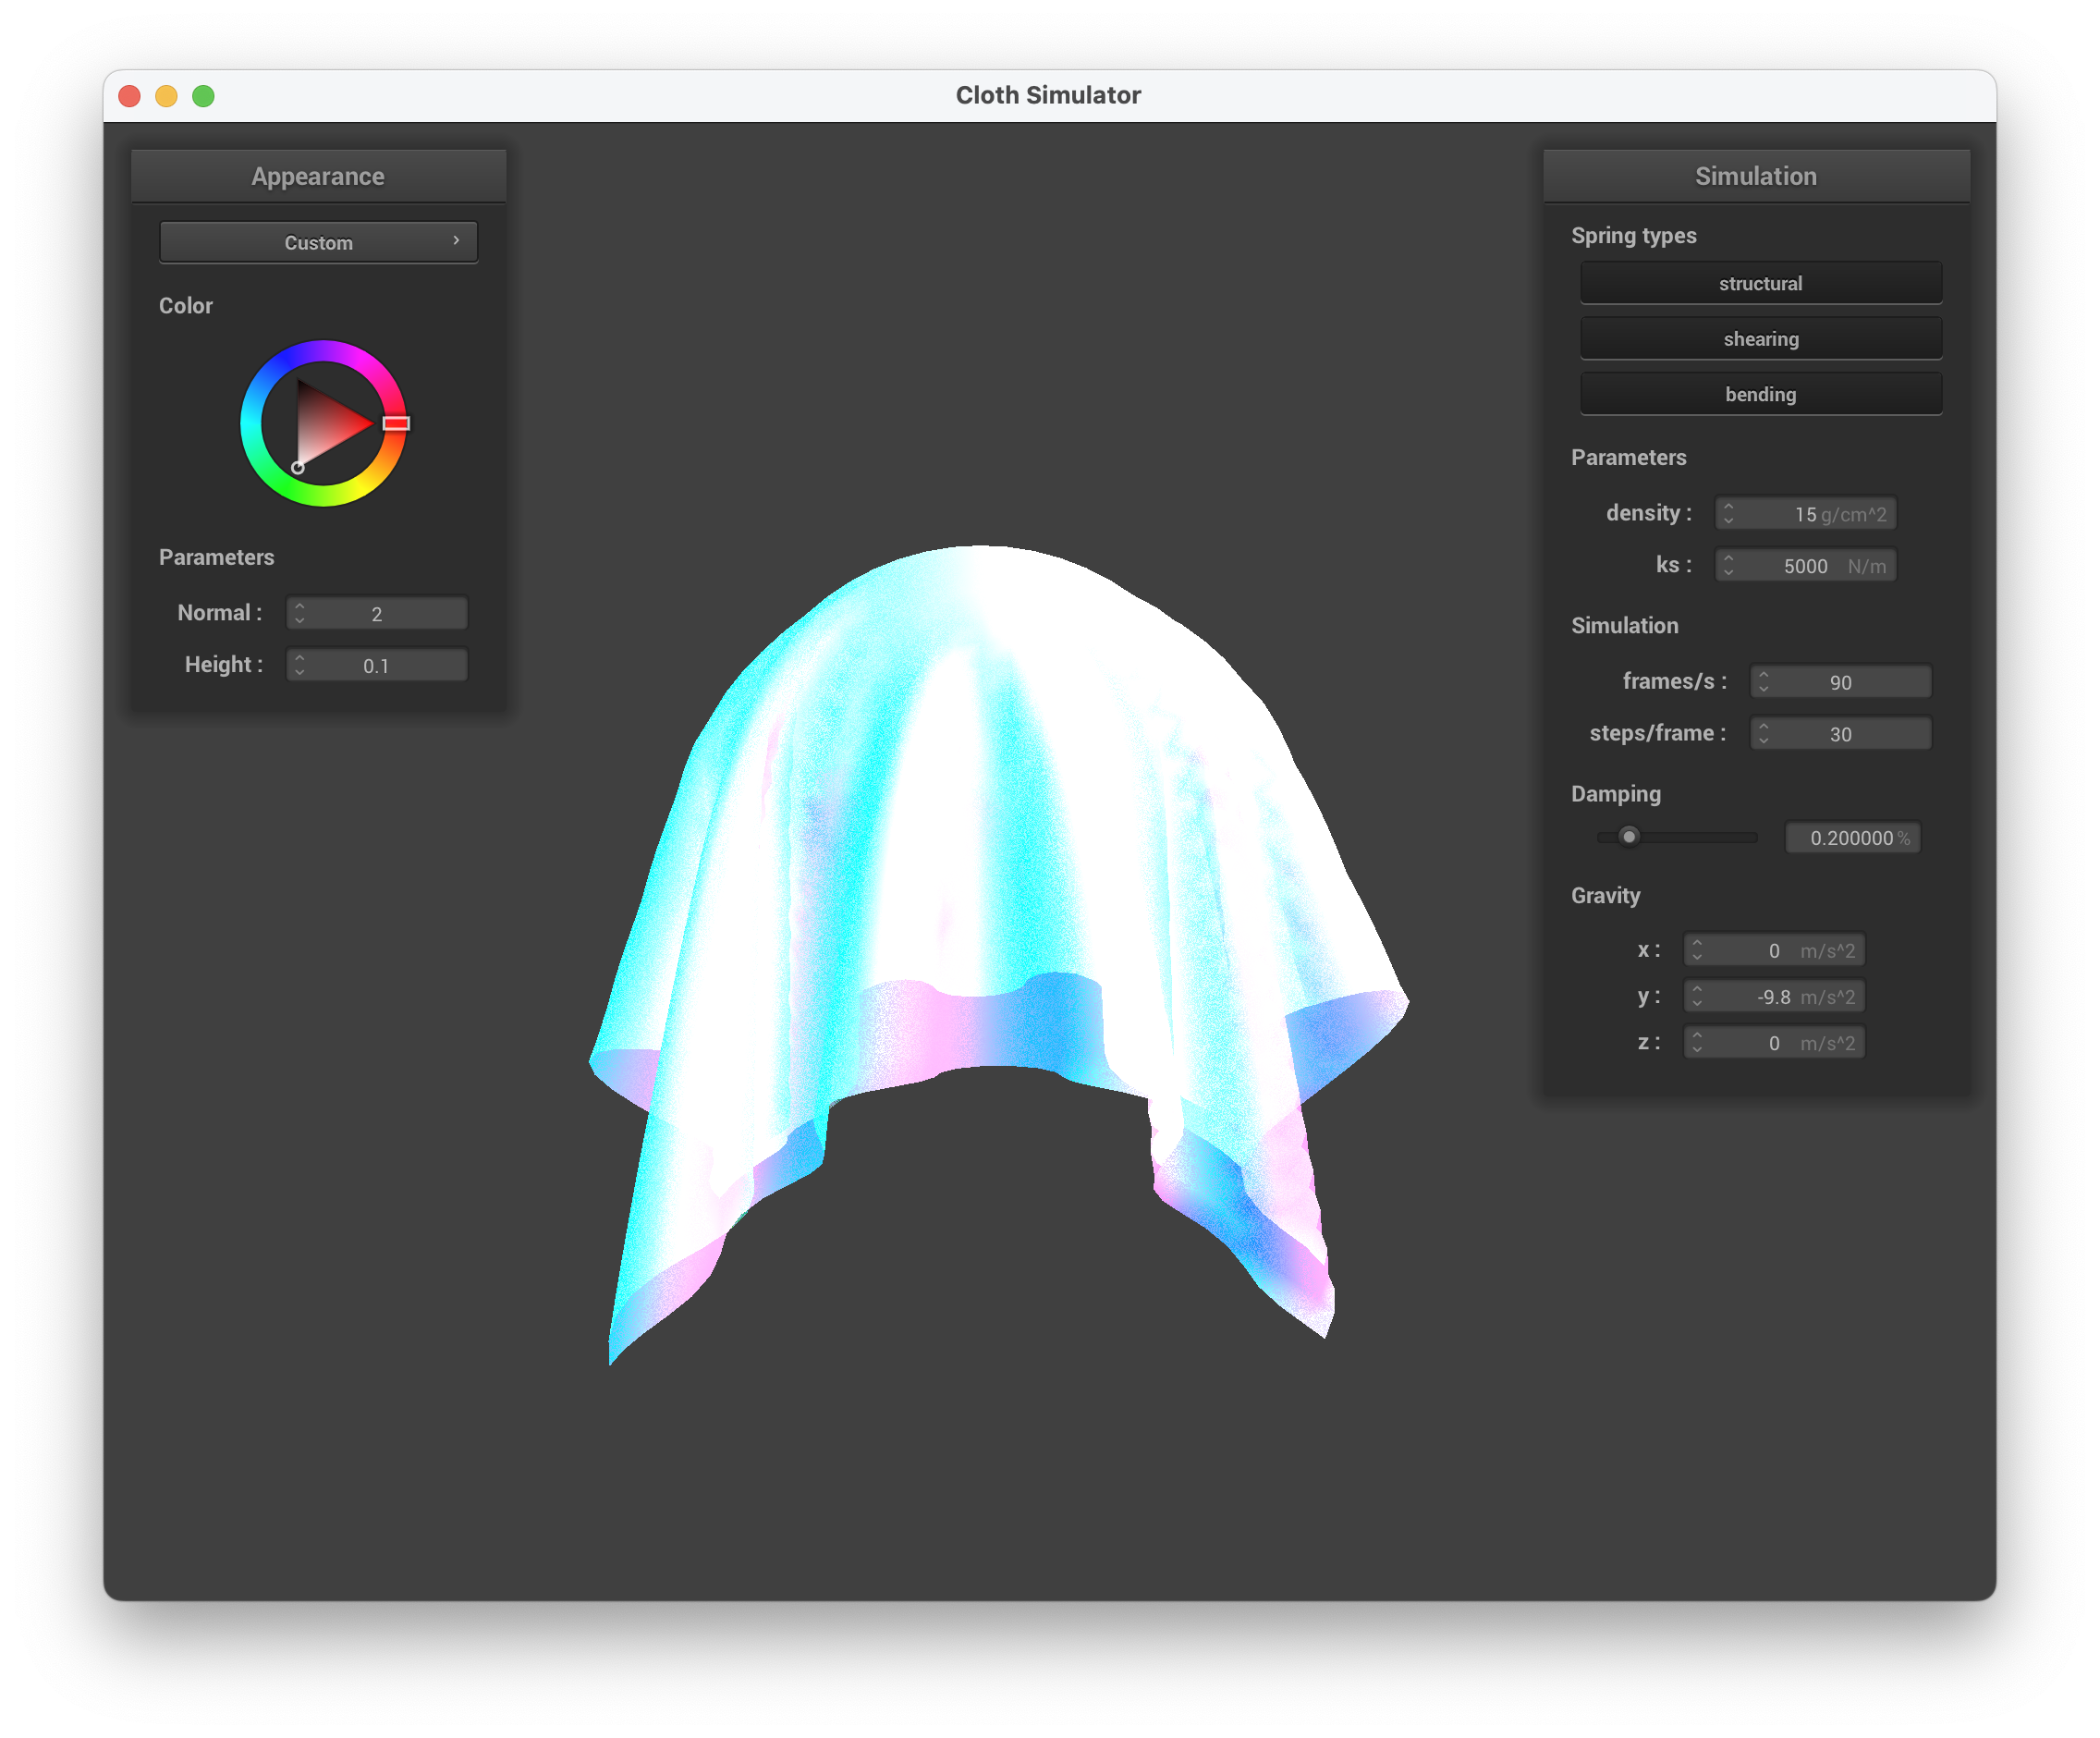Screen dimensions: 2100x1738
Task: Toggle the bending spring type
Action: (x=1760, y=394)
